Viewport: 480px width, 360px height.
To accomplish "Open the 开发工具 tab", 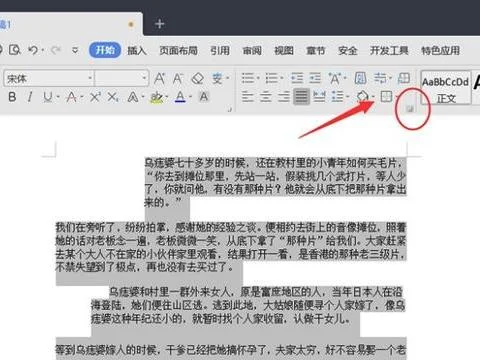I will [x=389, y=51].
